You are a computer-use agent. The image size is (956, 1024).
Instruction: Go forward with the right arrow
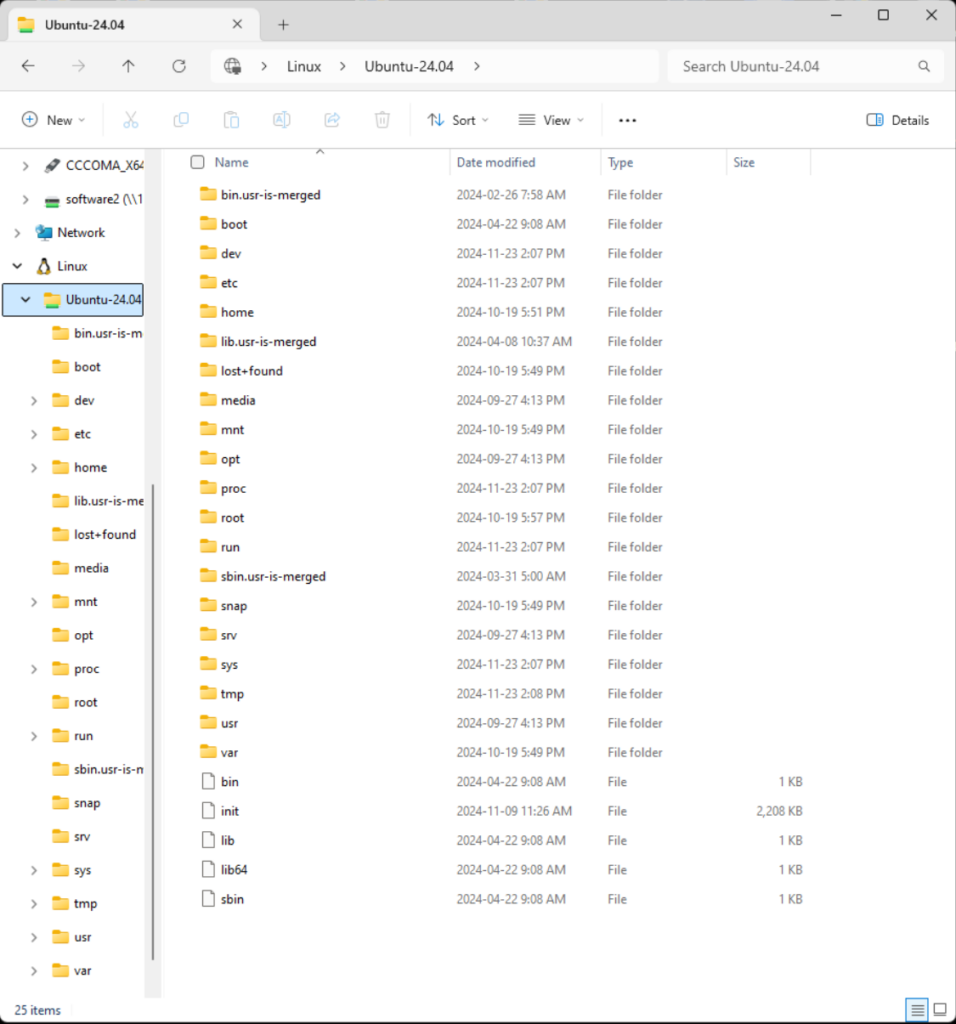(x=78, y=66)
